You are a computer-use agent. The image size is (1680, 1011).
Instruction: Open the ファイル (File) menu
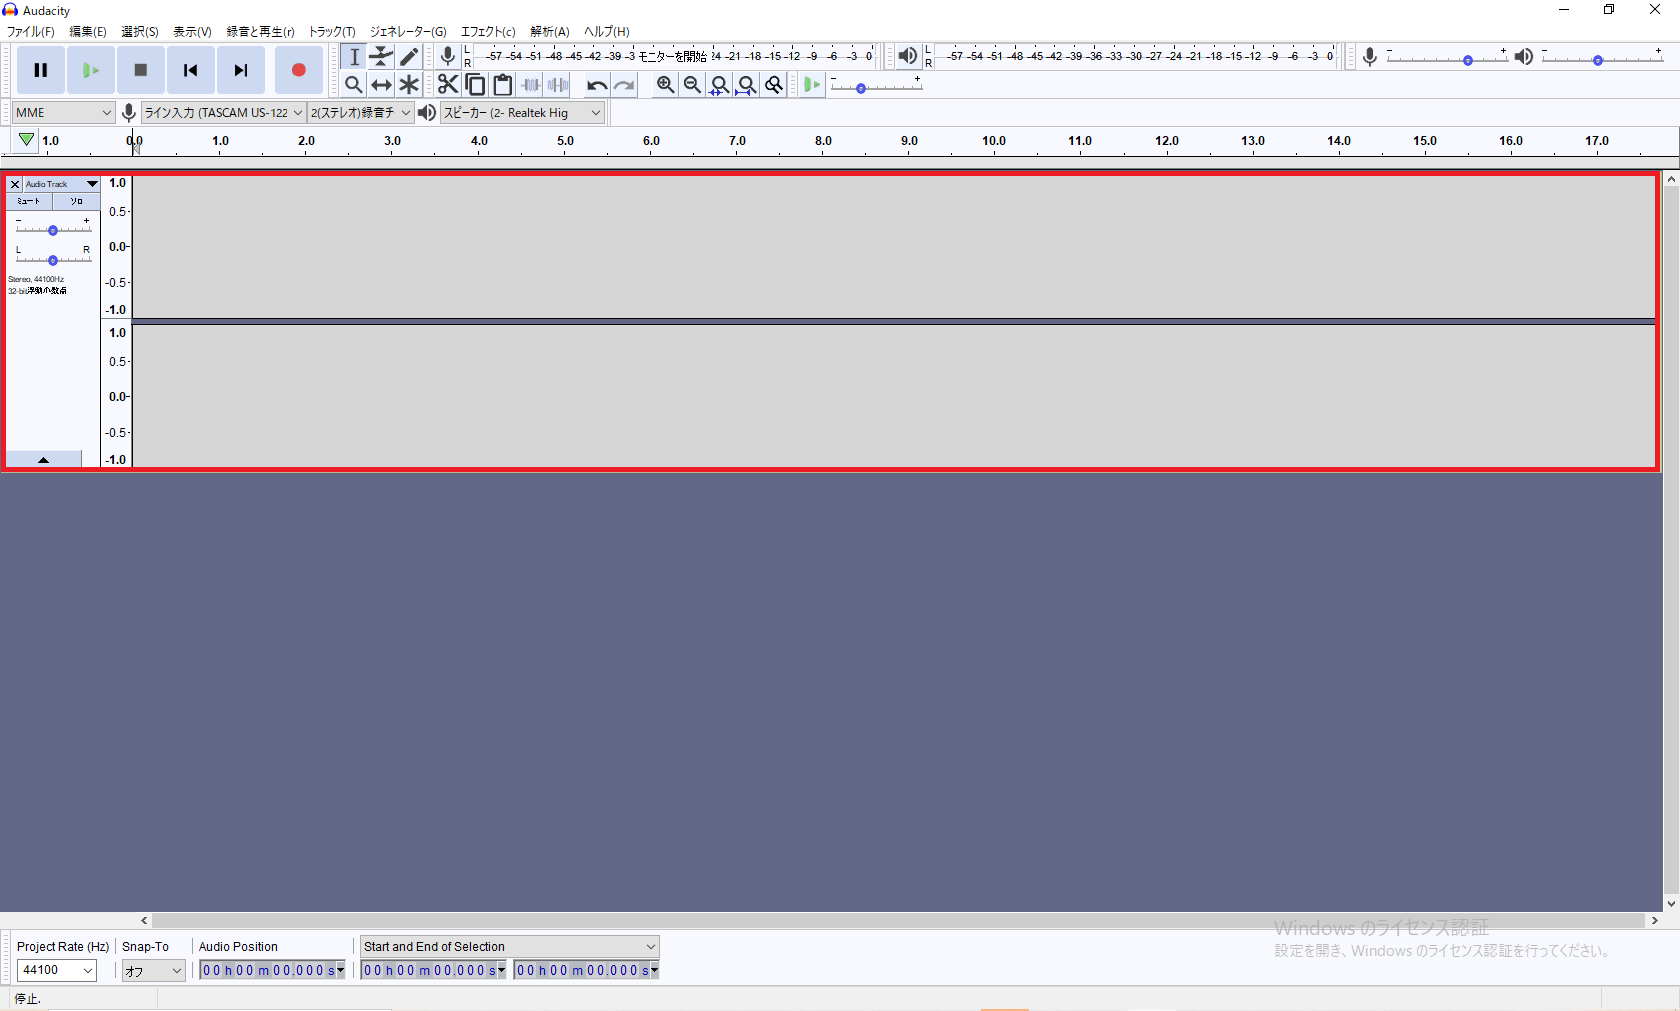30,32
